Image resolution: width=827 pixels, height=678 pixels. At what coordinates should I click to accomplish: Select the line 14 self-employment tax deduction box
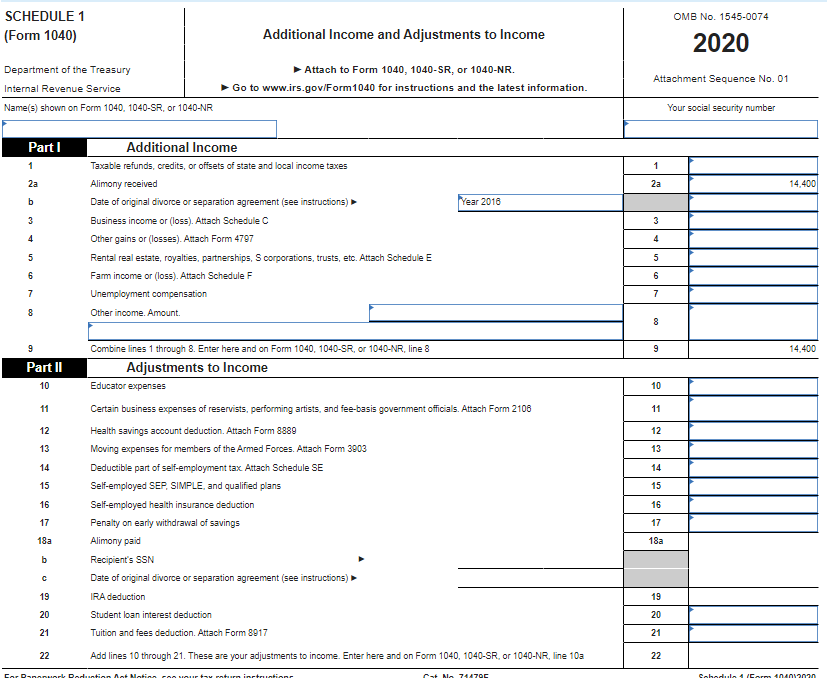click(x=755, y=465)
